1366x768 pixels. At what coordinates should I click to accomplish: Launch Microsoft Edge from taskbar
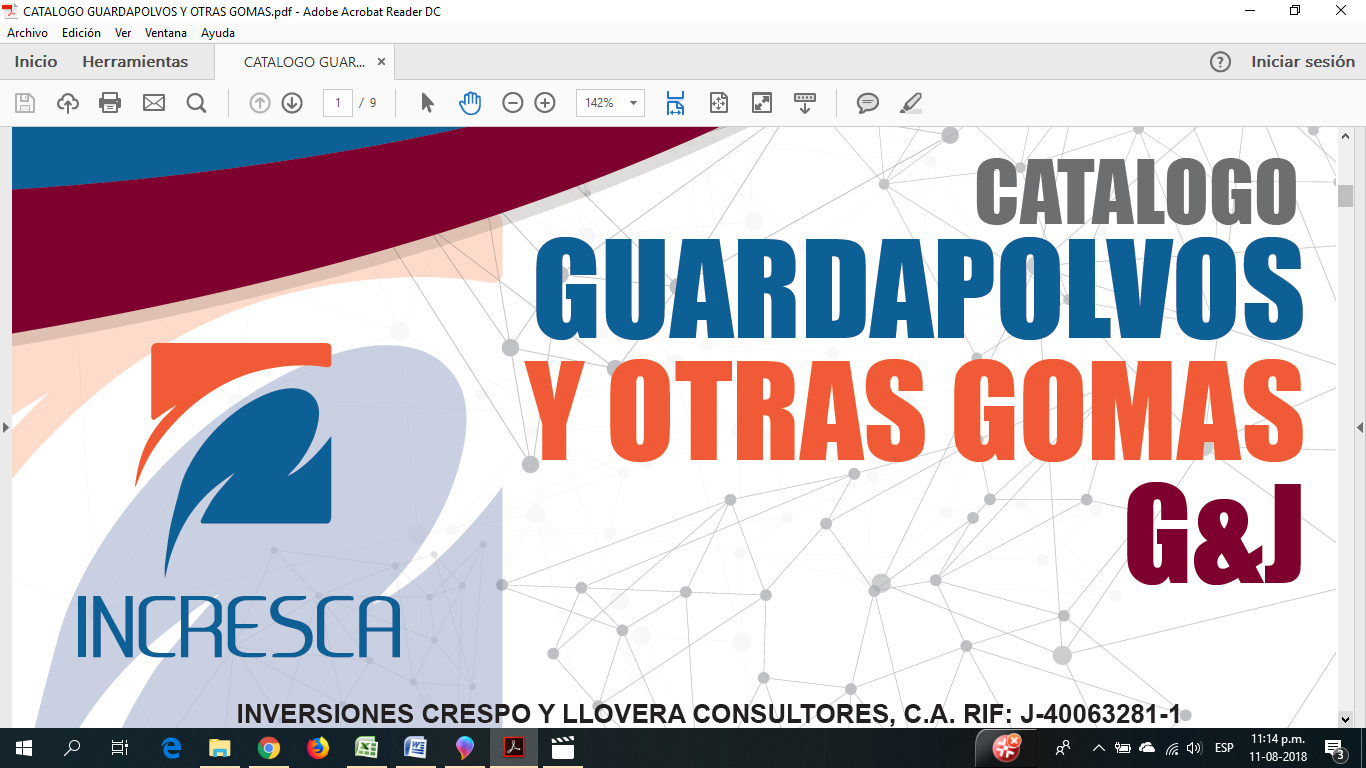(x=171, y=748)
